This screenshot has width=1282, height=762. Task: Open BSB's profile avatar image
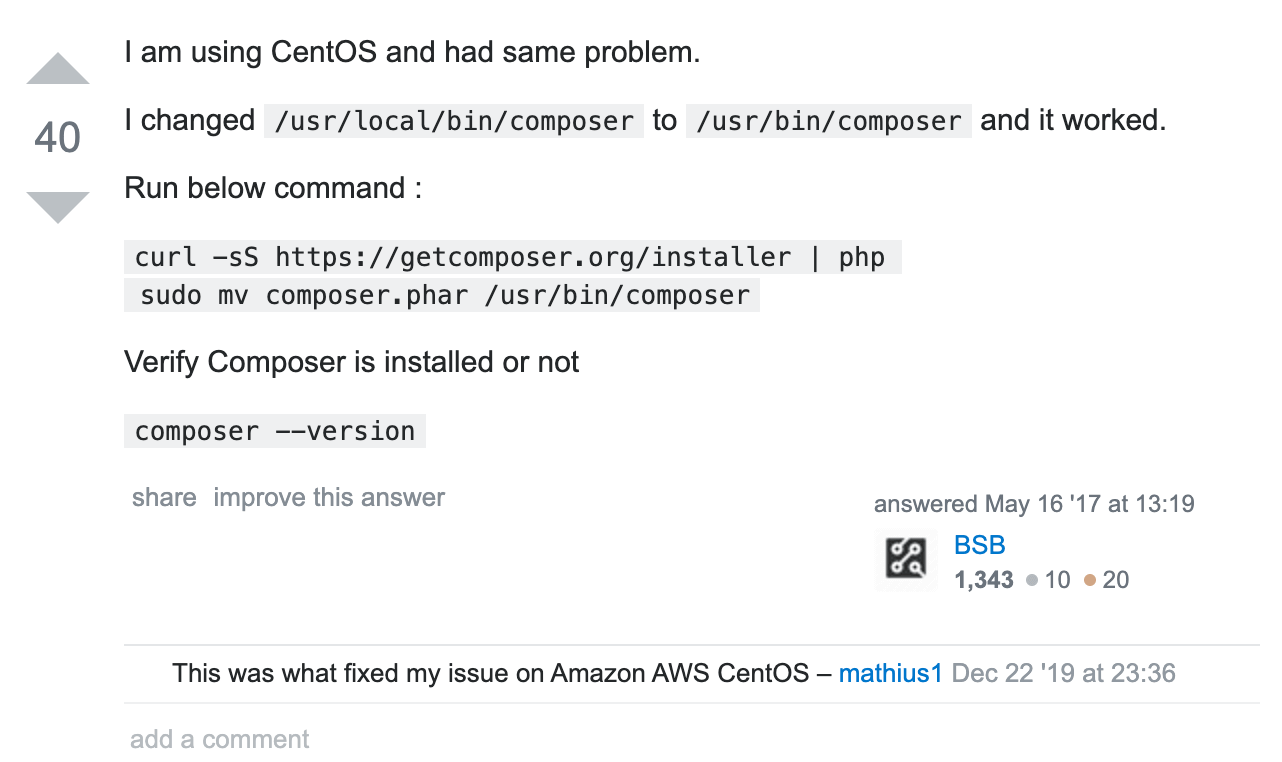[906, 560]
